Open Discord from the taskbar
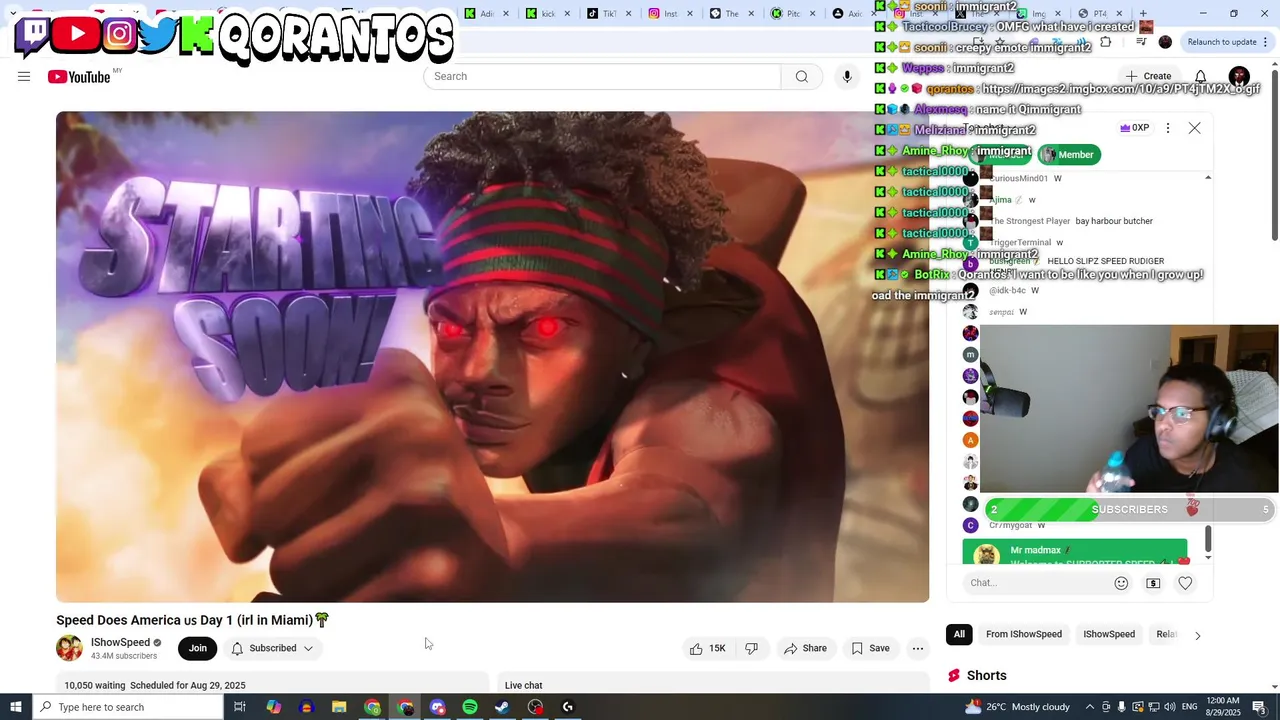Image resolution: width=1280 pixels, height=720 pixels. [437, 707]
